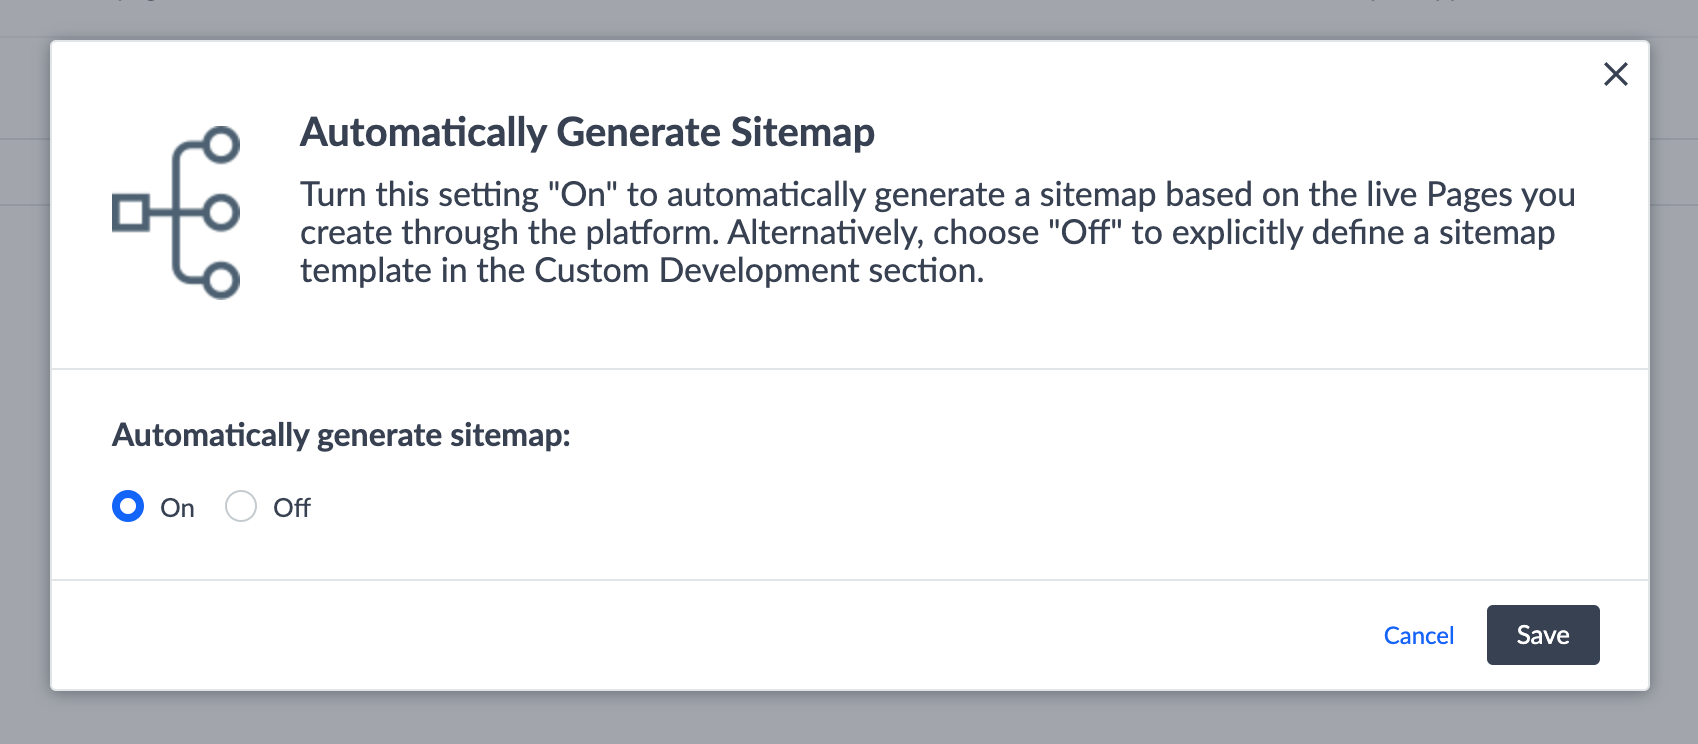Choose the "On" radio label text

[177, 508]
